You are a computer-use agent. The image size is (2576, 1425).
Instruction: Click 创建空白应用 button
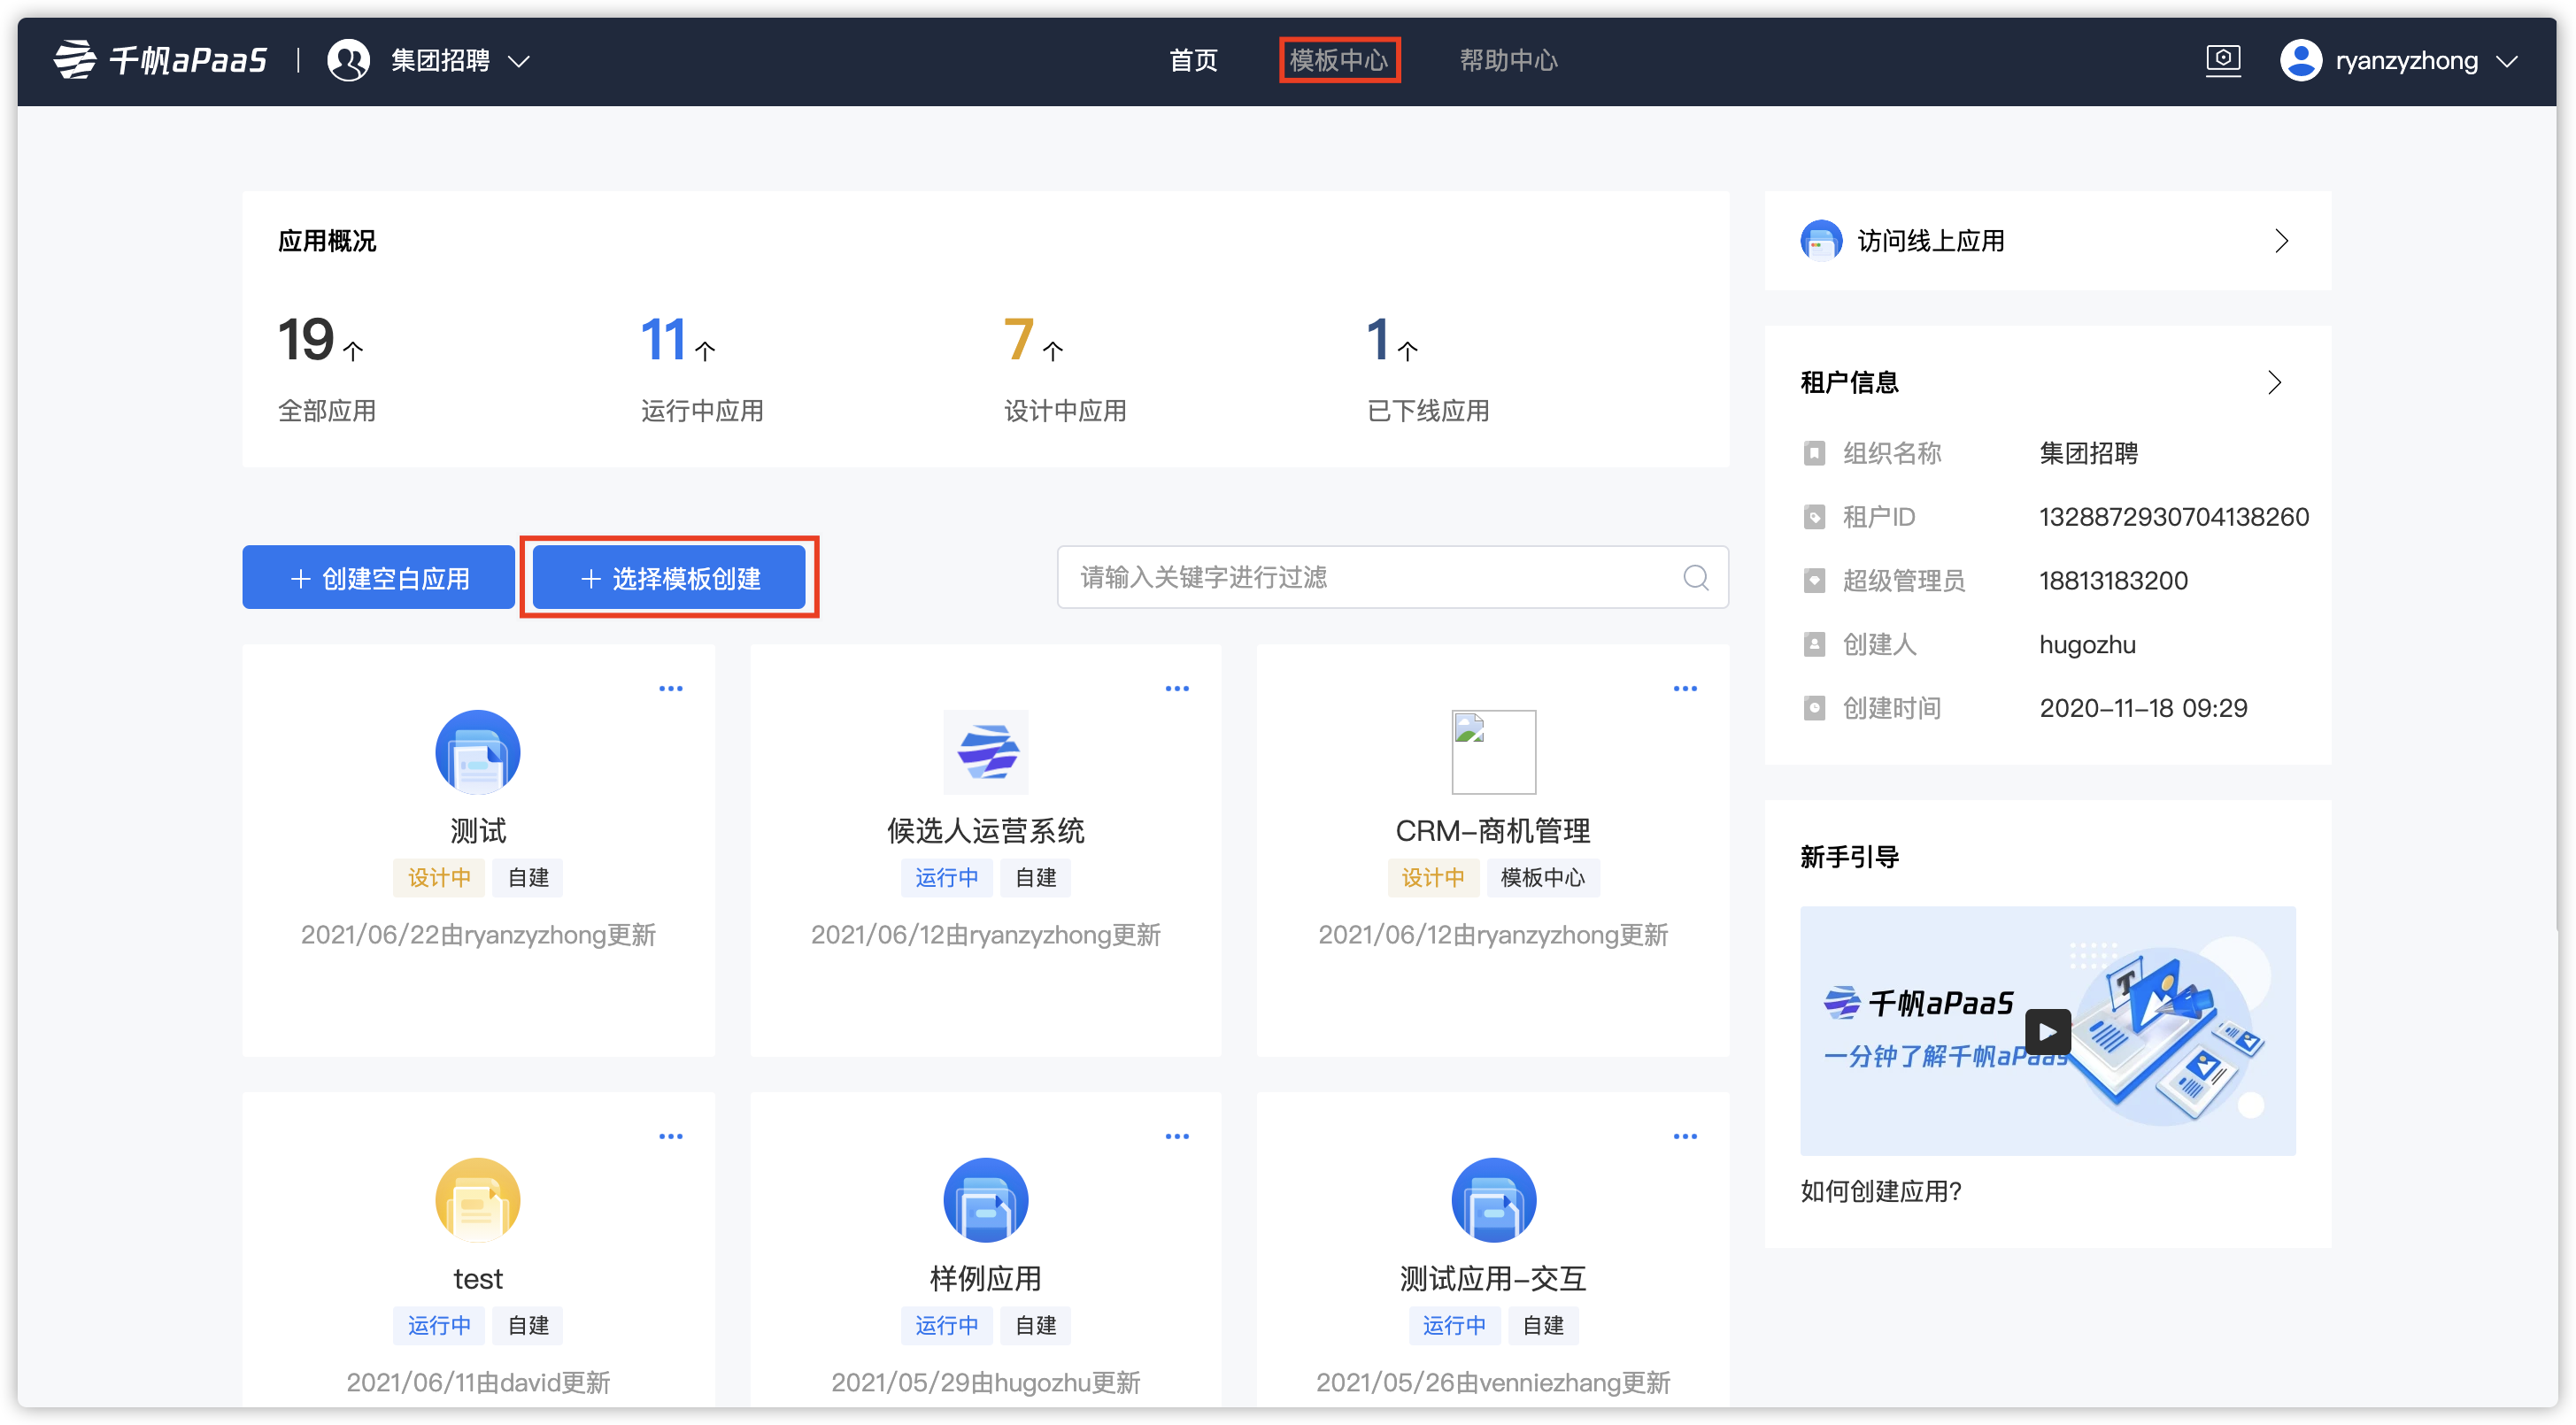(378, 577)
